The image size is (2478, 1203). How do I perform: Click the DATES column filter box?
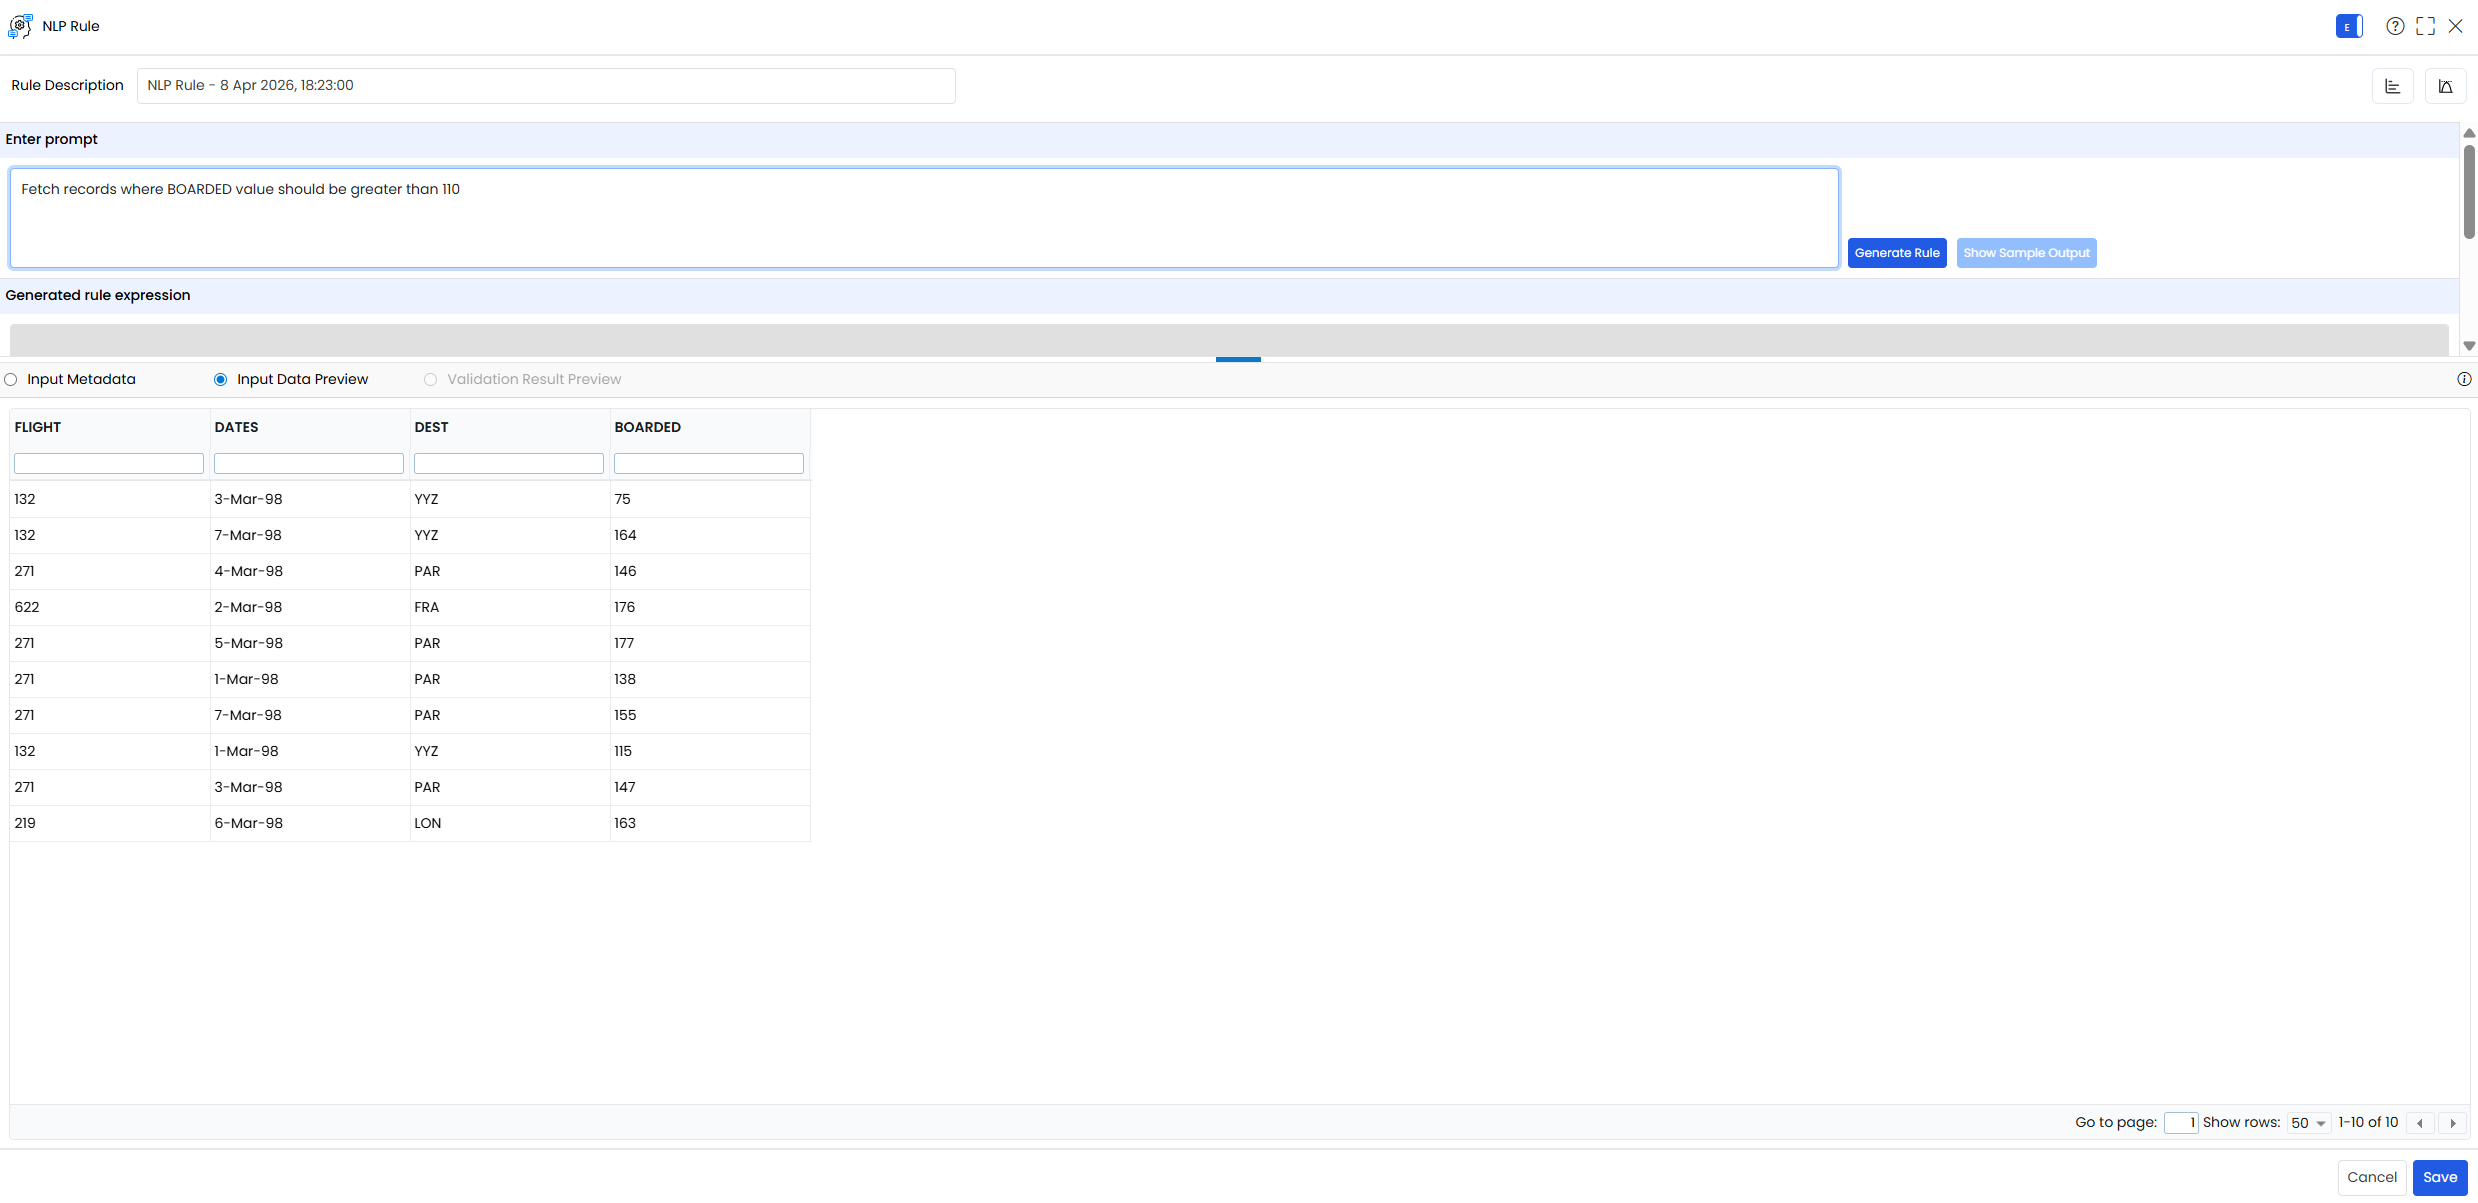[309, 463]
